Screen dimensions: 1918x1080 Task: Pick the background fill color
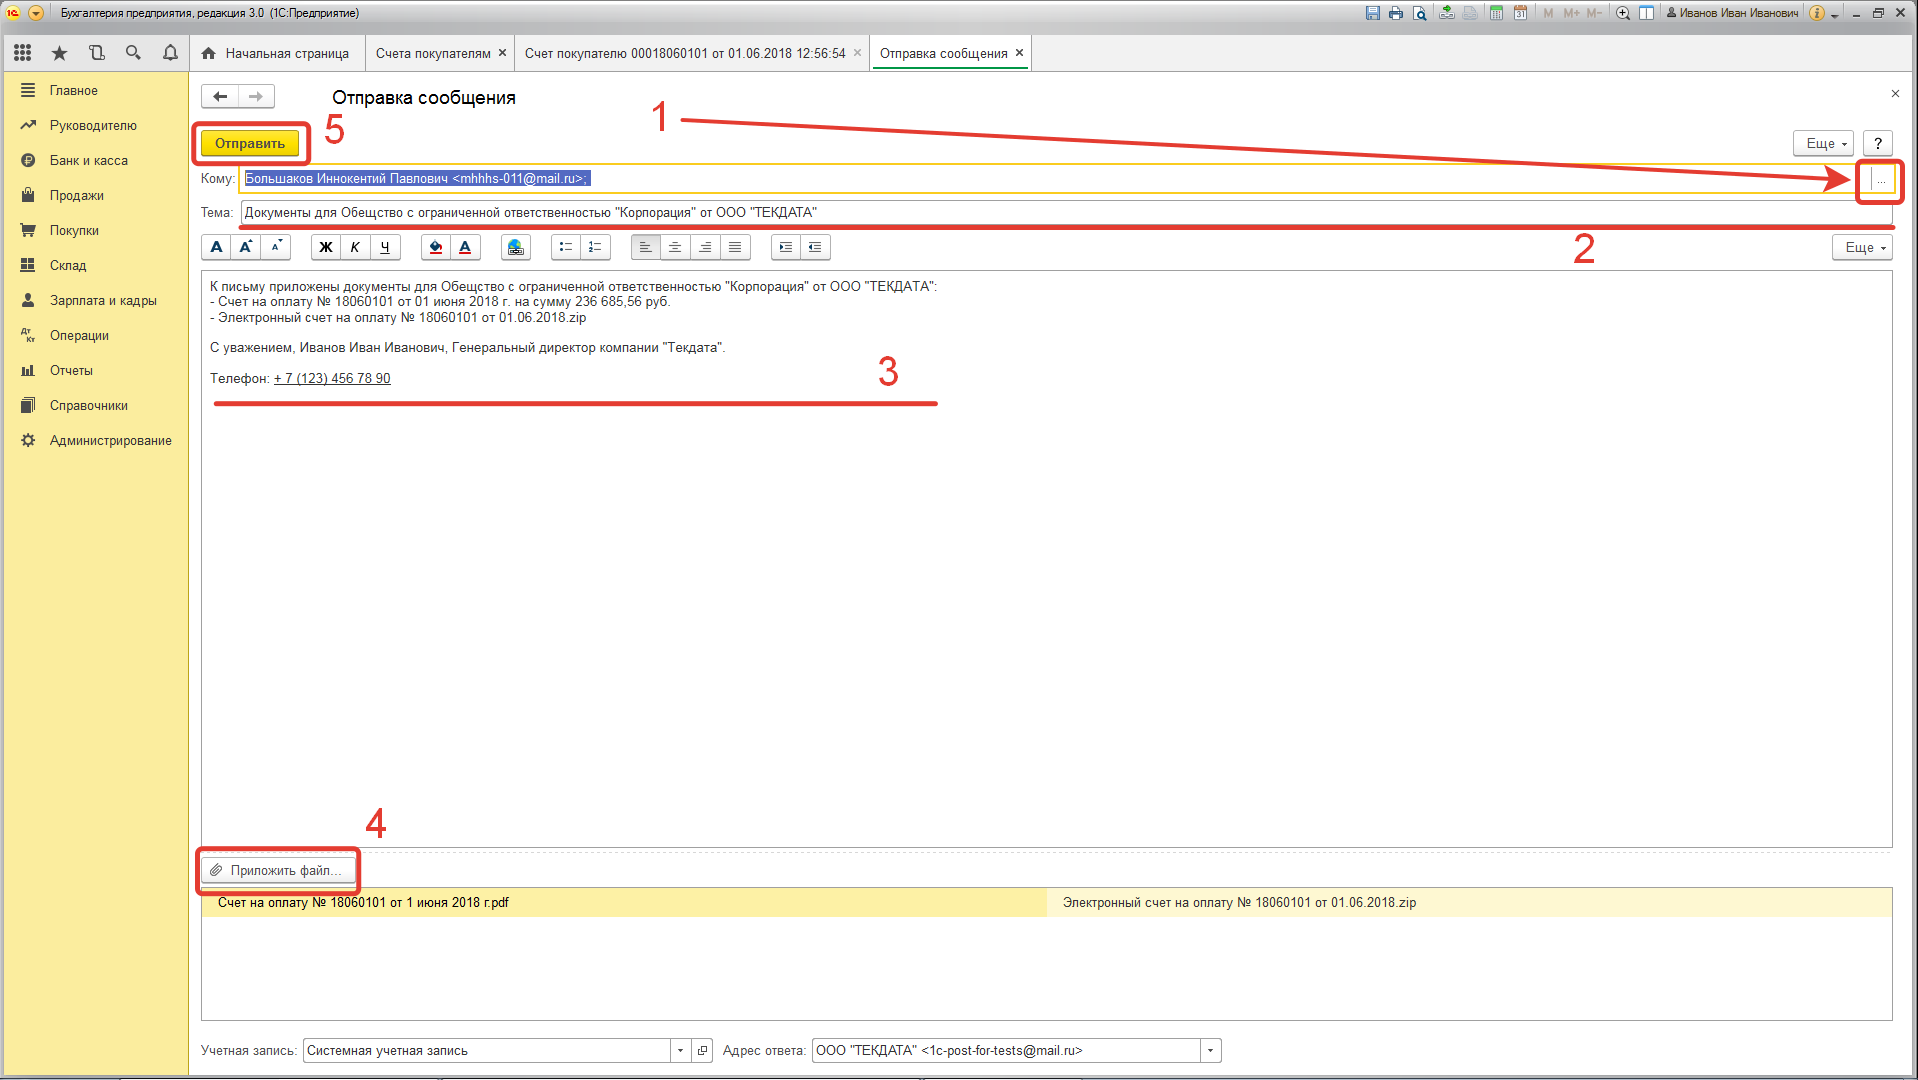coord(436,247)
